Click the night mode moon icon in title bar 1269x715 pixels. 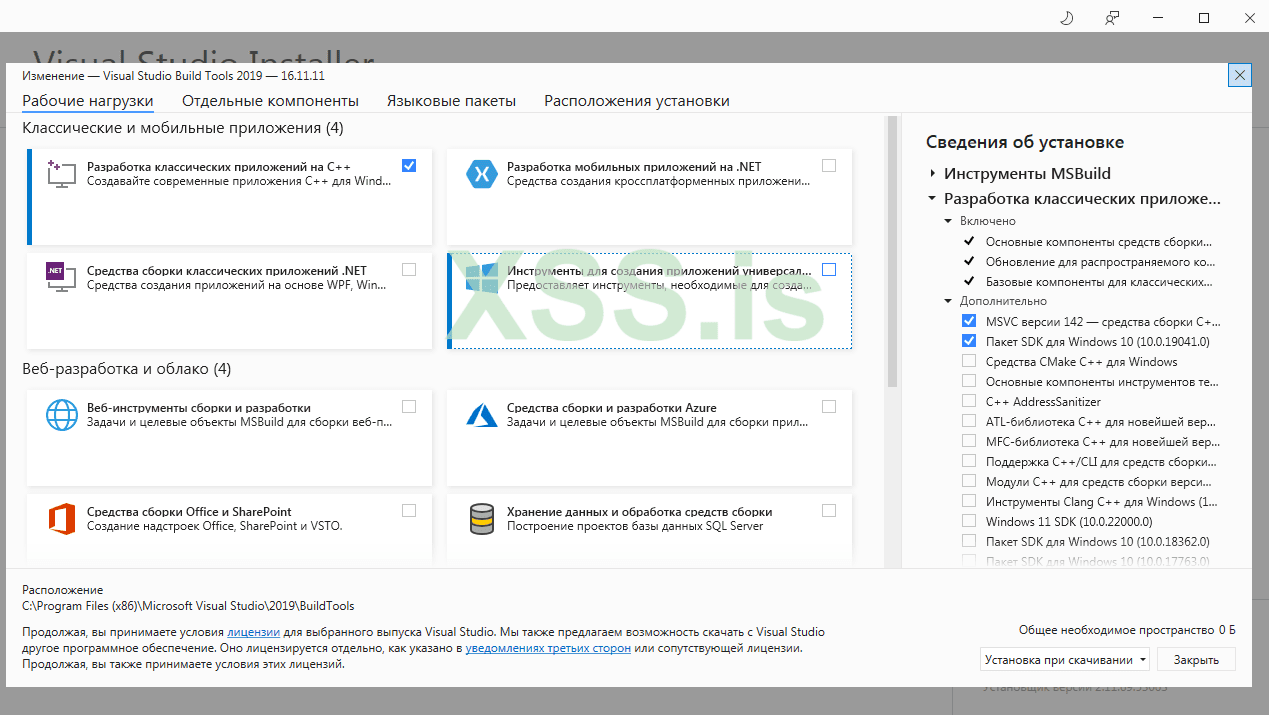(x=1066, y=17)
